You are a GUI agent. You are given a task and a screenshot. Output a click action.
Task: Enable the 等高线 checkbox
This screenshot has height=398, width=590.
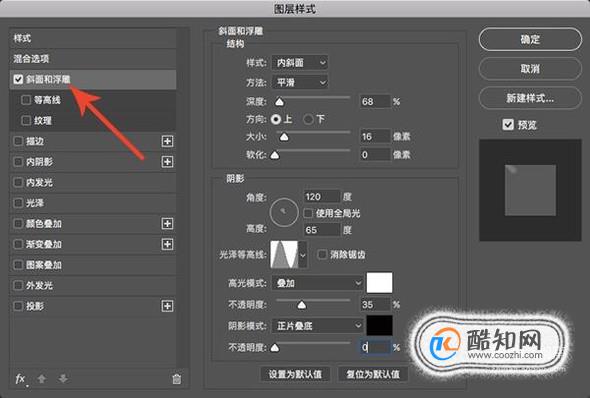tap(26, 100)
